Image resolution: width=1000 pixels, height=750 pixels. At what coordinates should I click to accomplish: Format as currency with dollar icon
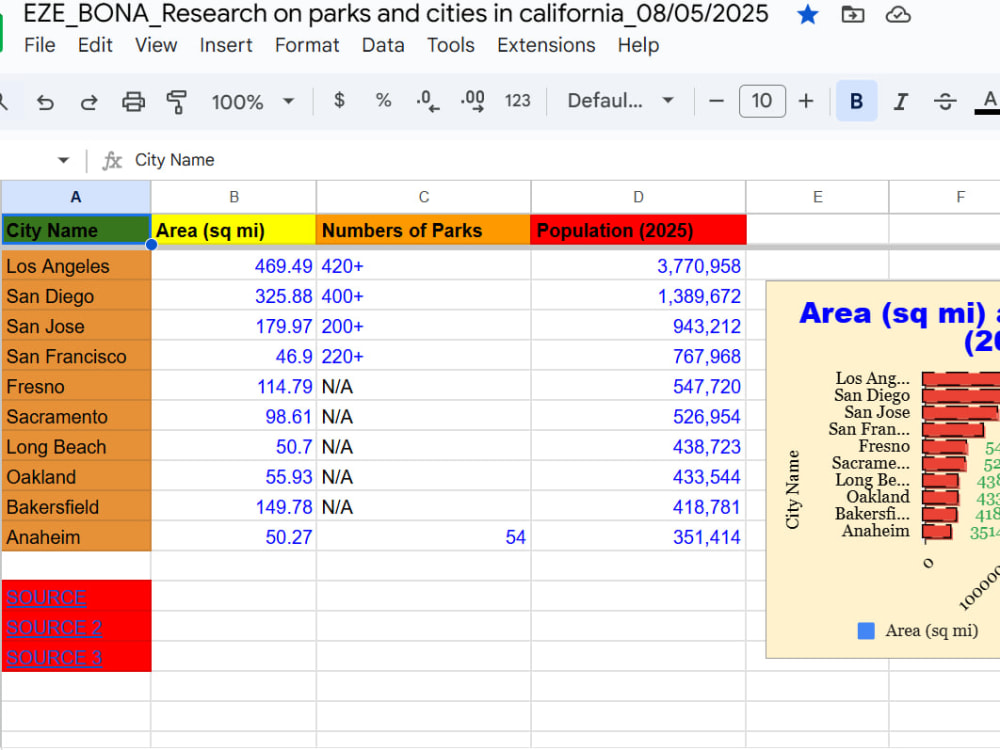click(339, 100)
